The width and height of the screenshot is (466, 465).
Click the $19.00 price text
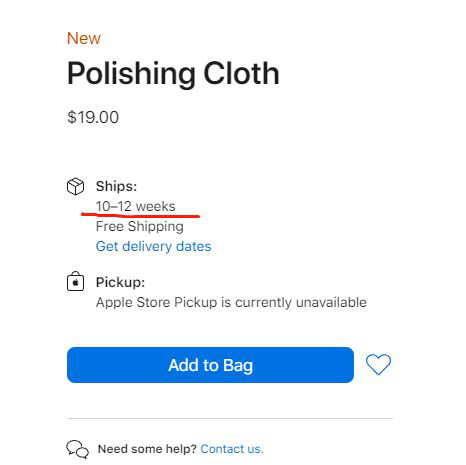click(93, 117)
